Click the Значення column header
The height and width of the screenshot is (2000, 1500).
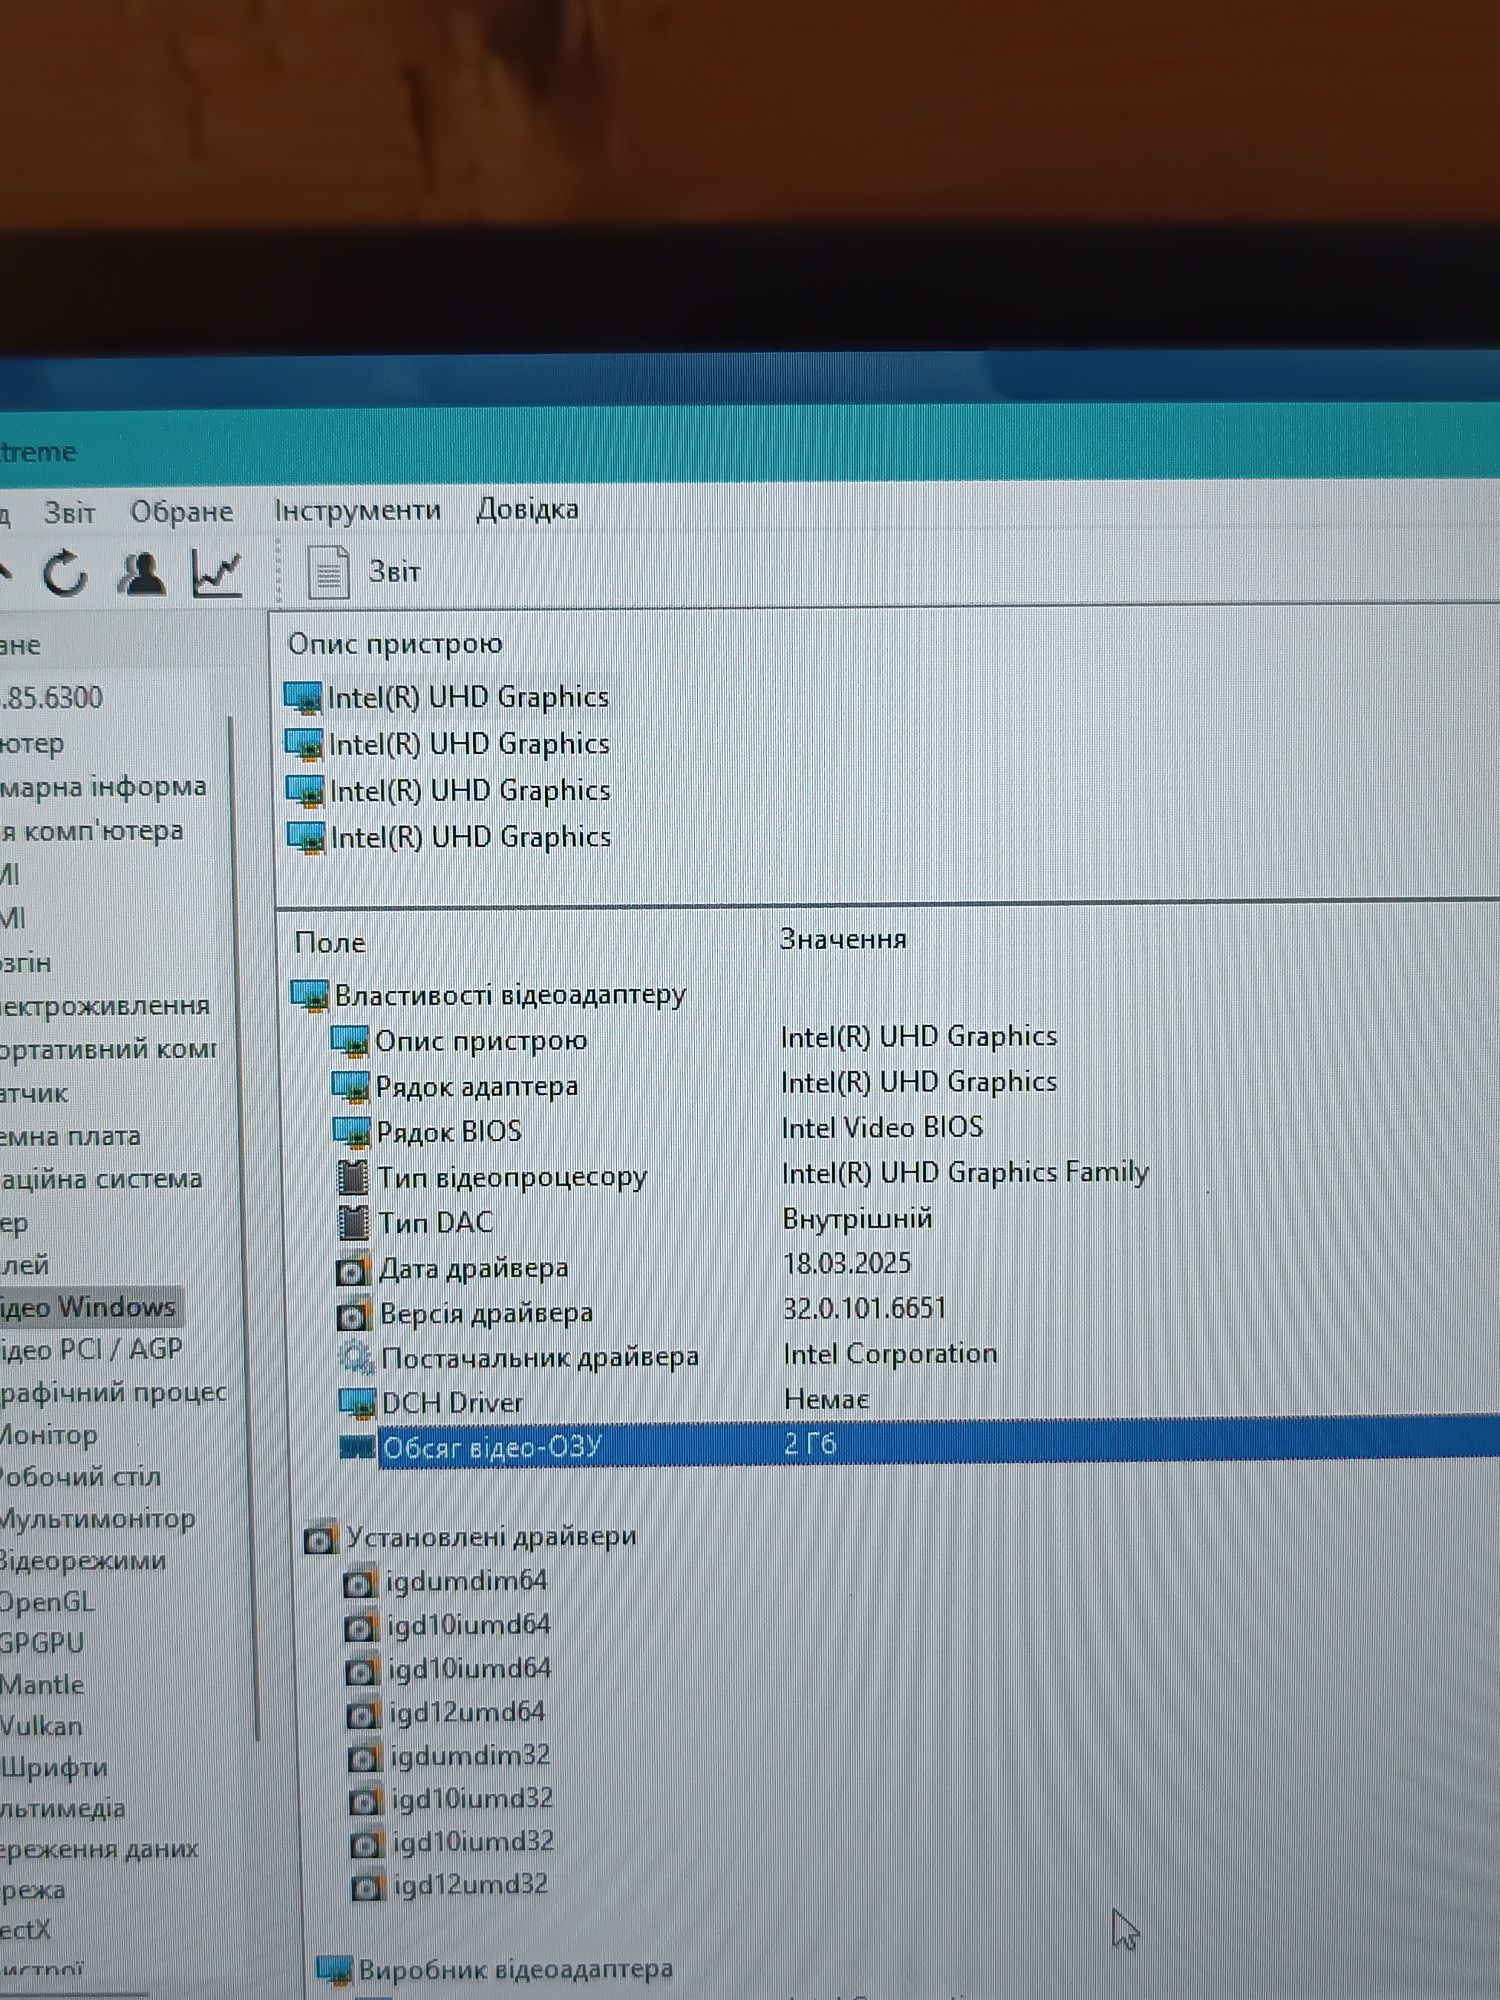(843, 939)
